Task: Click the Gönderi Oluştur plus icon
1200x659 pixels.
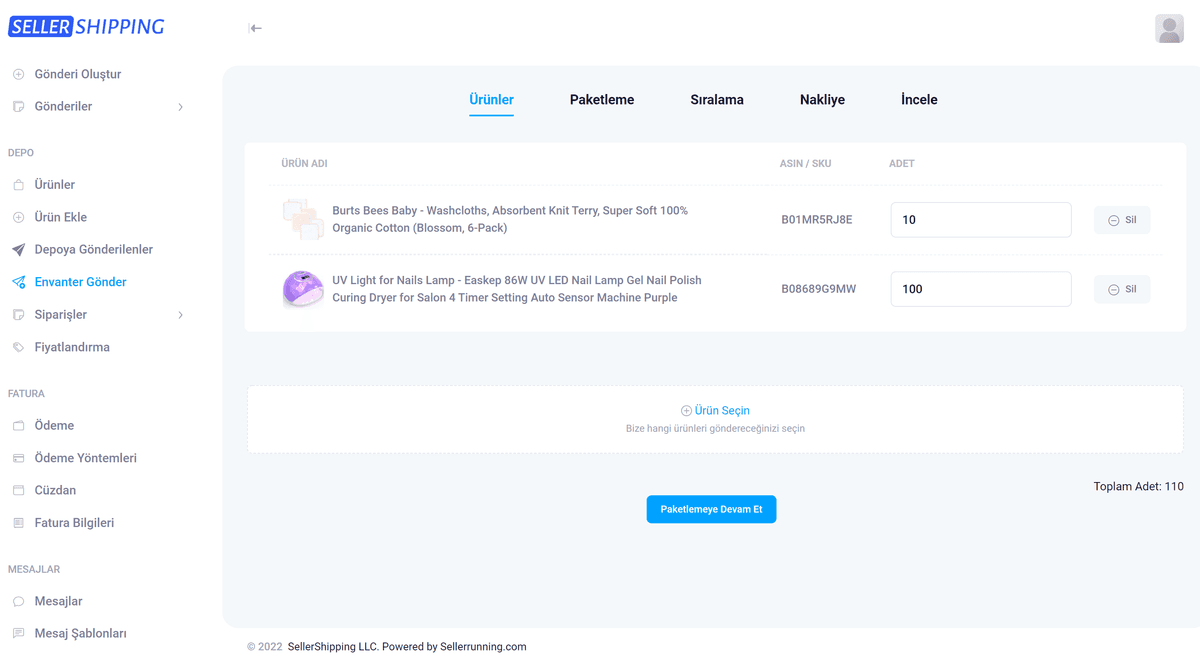Action: (x=18, y=74)
